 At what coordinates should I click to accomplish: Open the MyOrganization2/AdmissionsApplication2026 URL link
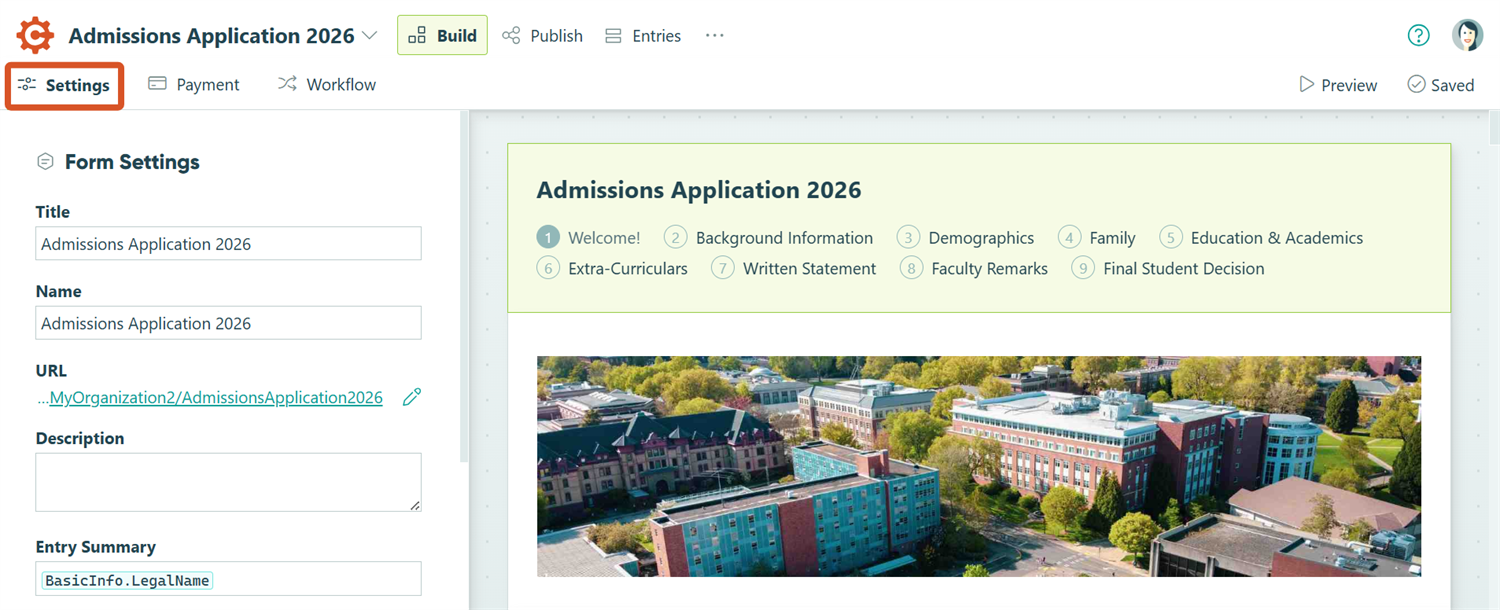coord(216,397)
